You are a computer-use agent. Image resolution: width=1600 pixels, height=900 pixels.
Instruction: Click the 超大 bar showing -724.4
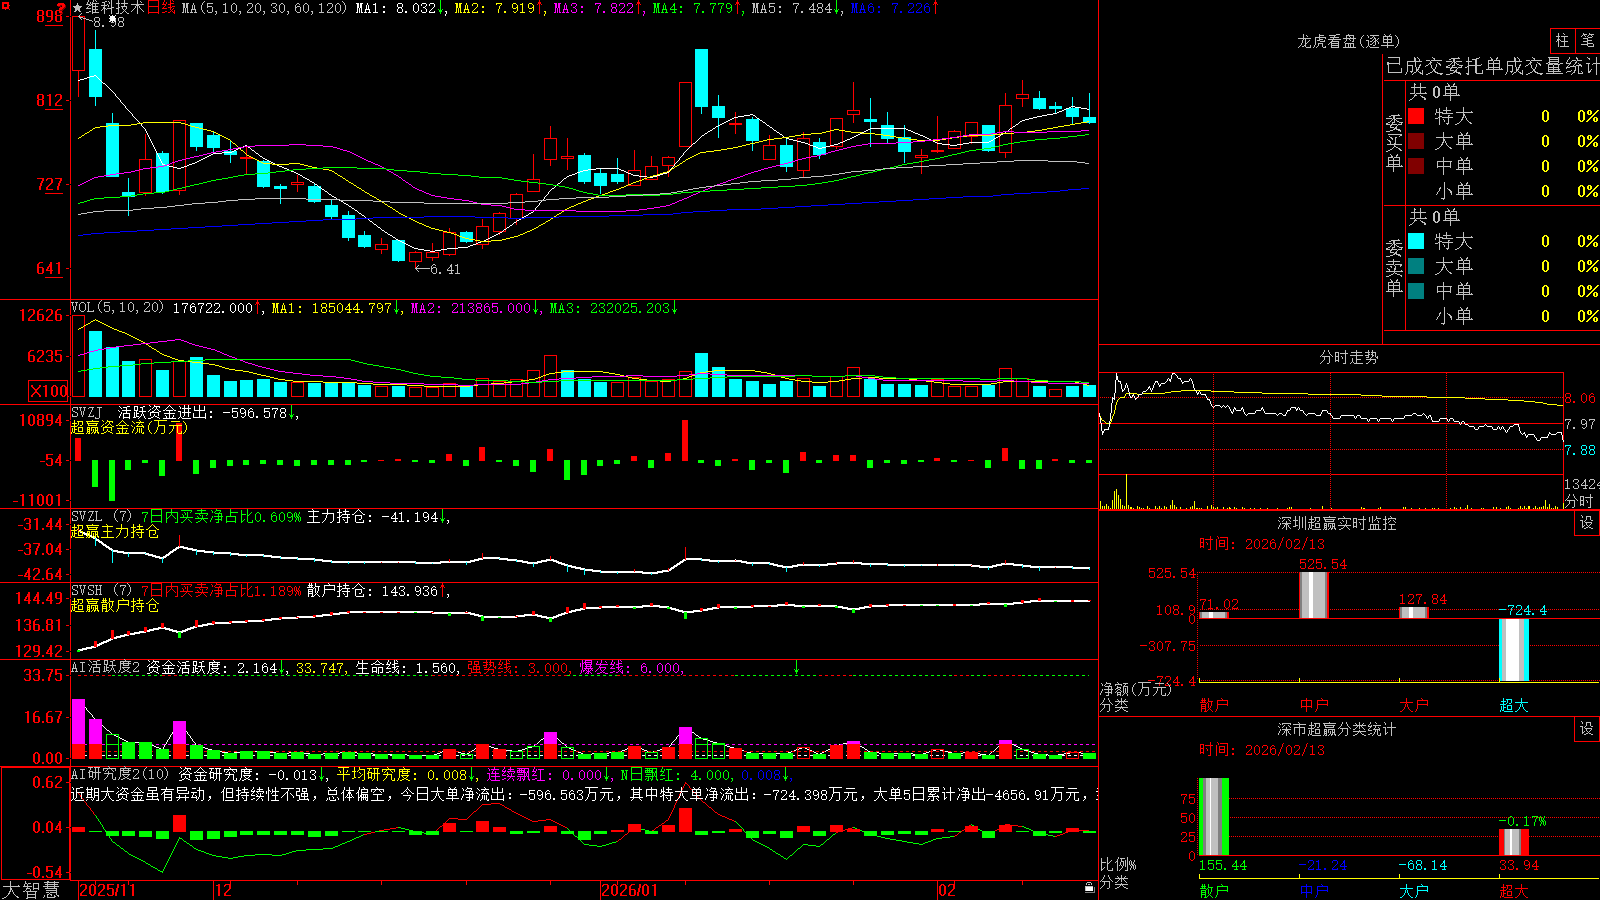[x=1514, y=650]
